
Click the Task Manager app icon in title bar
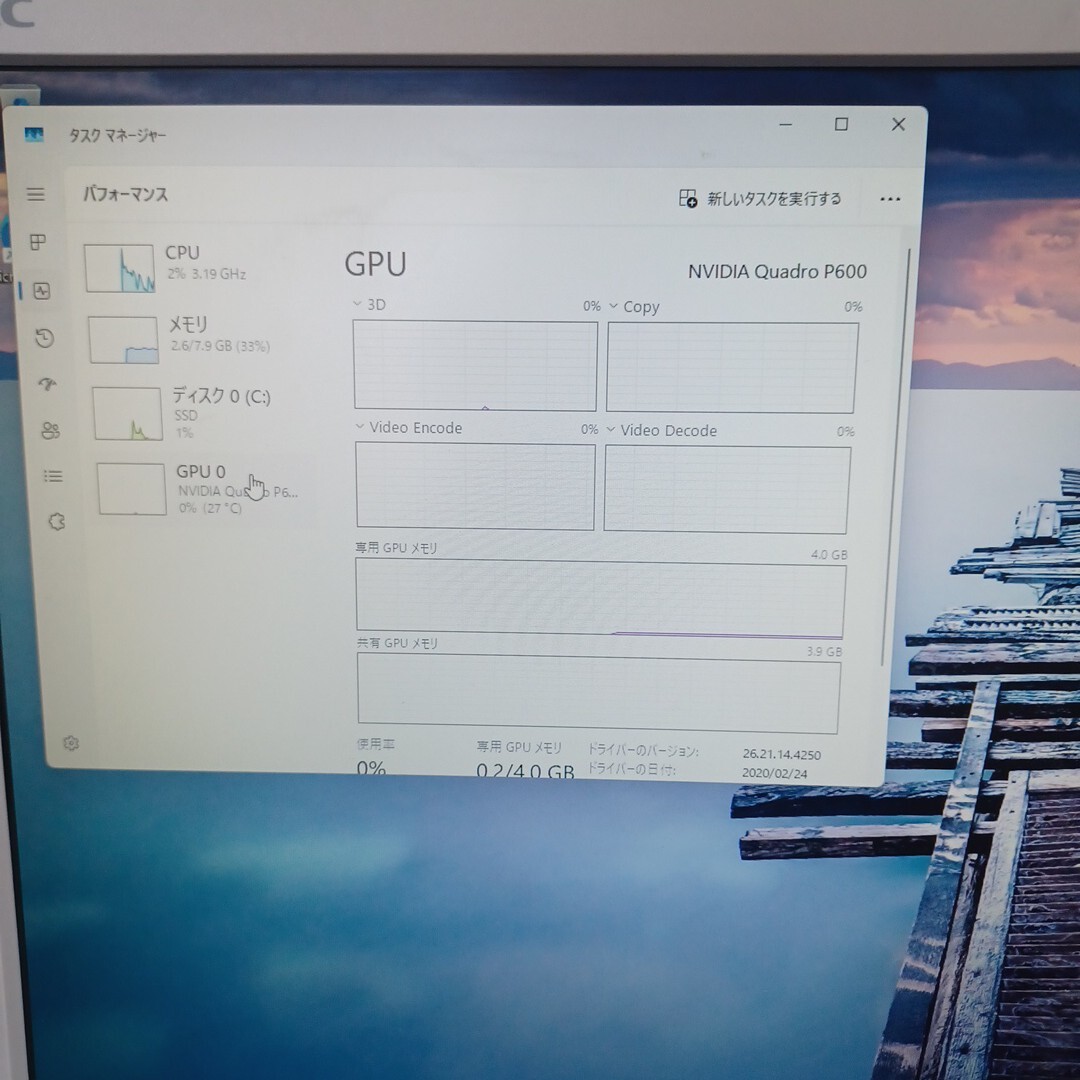(x=33, y=134)
